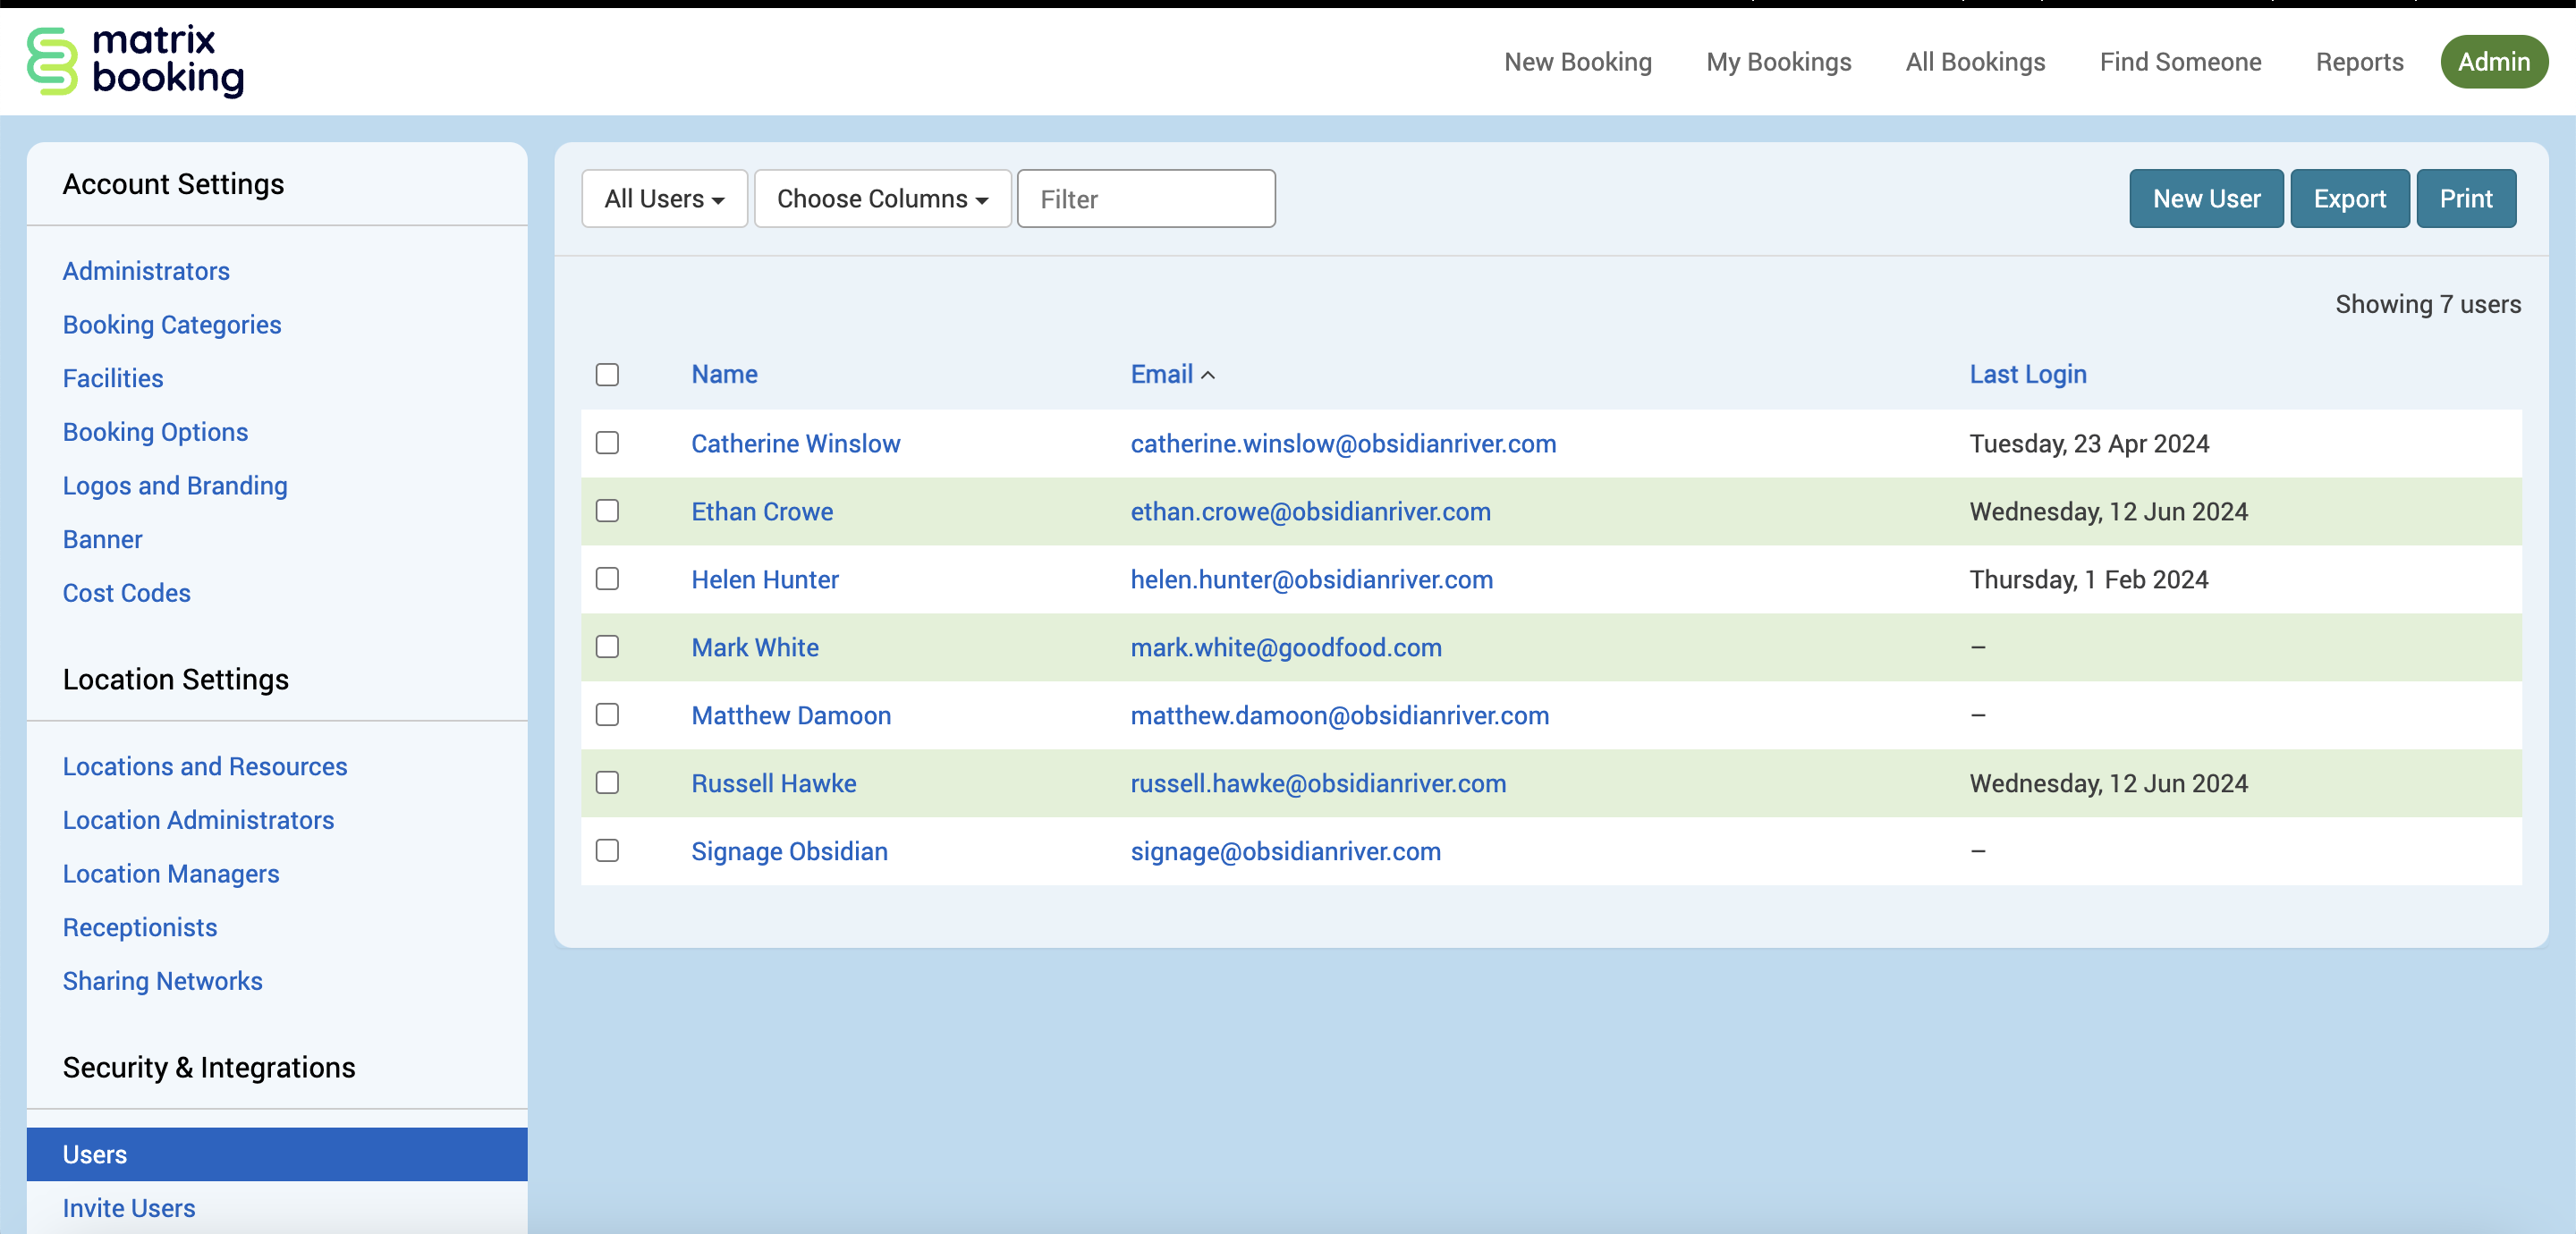Viewport: 2576px width, 1234px height.
Task: Click the Print button
Action: pyautogui.click(x=2465, y=199)
